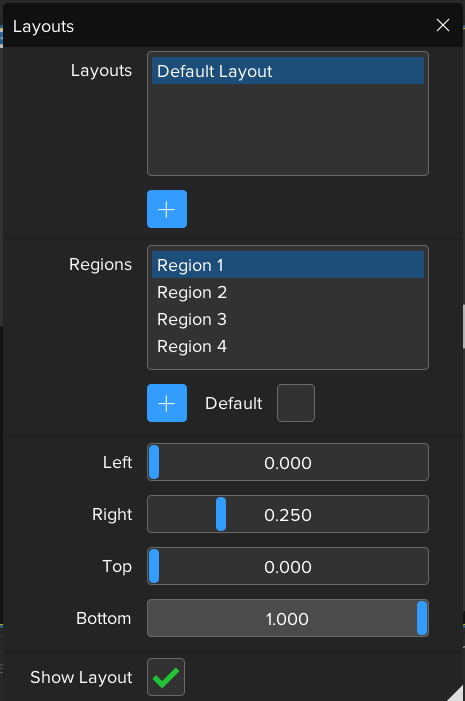Add a new layout with plus button

(167, 209)
